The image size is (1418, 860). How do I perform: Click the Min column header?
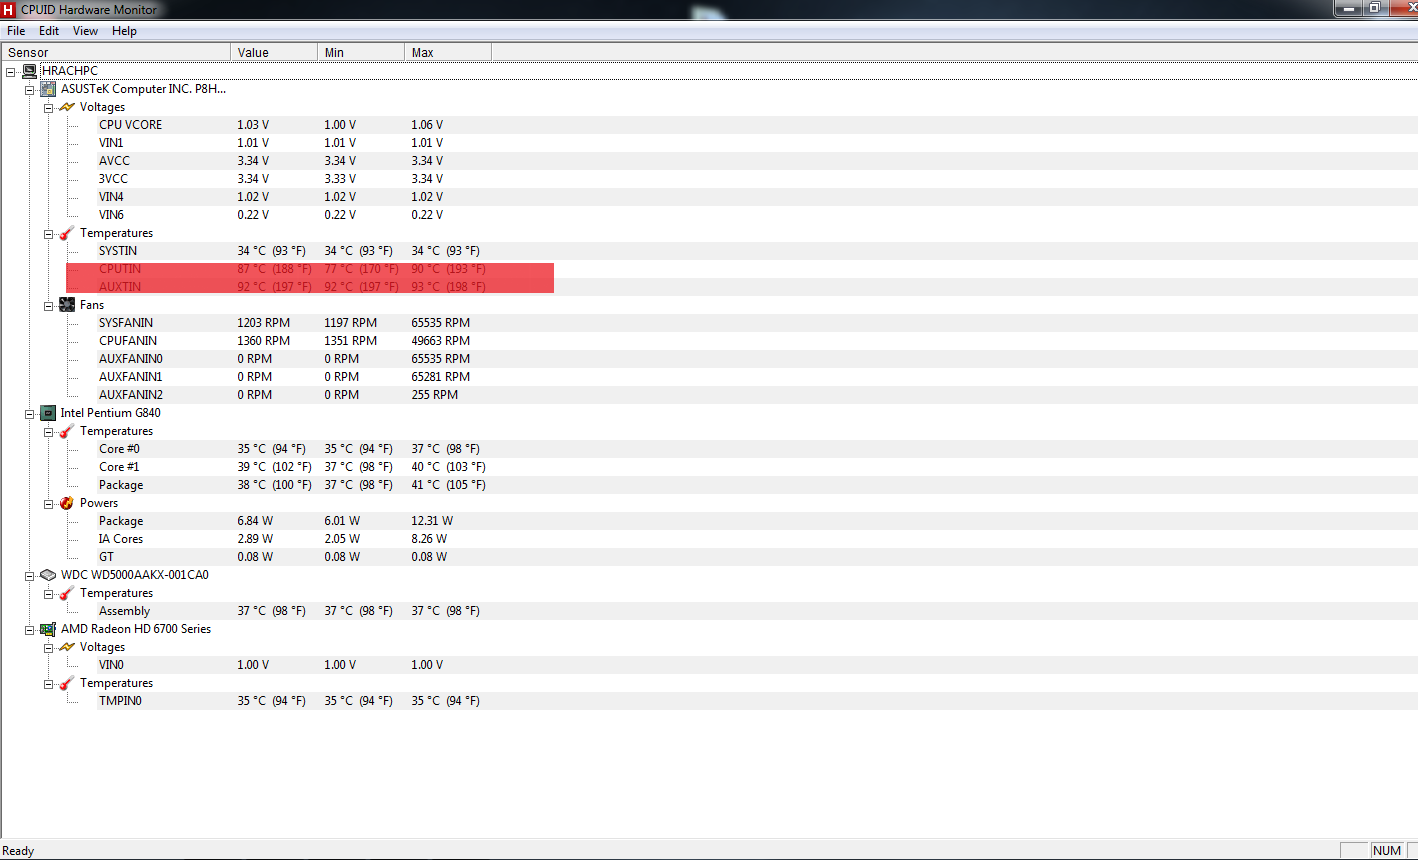coord(361,52)
